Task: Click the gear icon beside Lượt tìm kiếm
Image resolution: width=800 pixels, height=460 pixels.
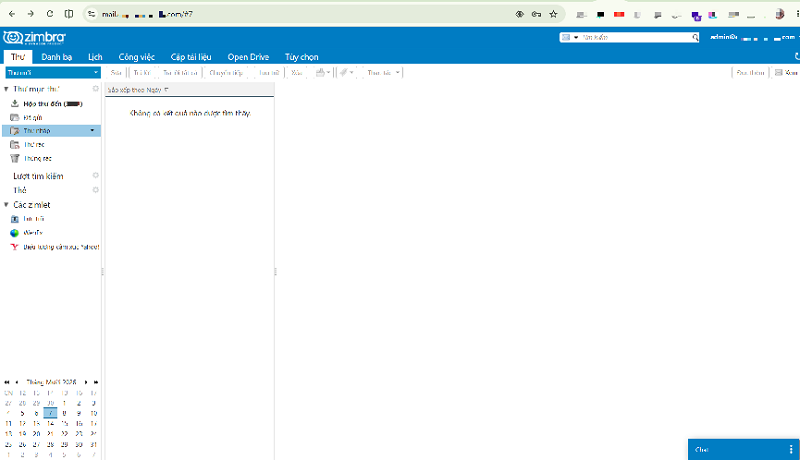Action: tap(95, 175)
